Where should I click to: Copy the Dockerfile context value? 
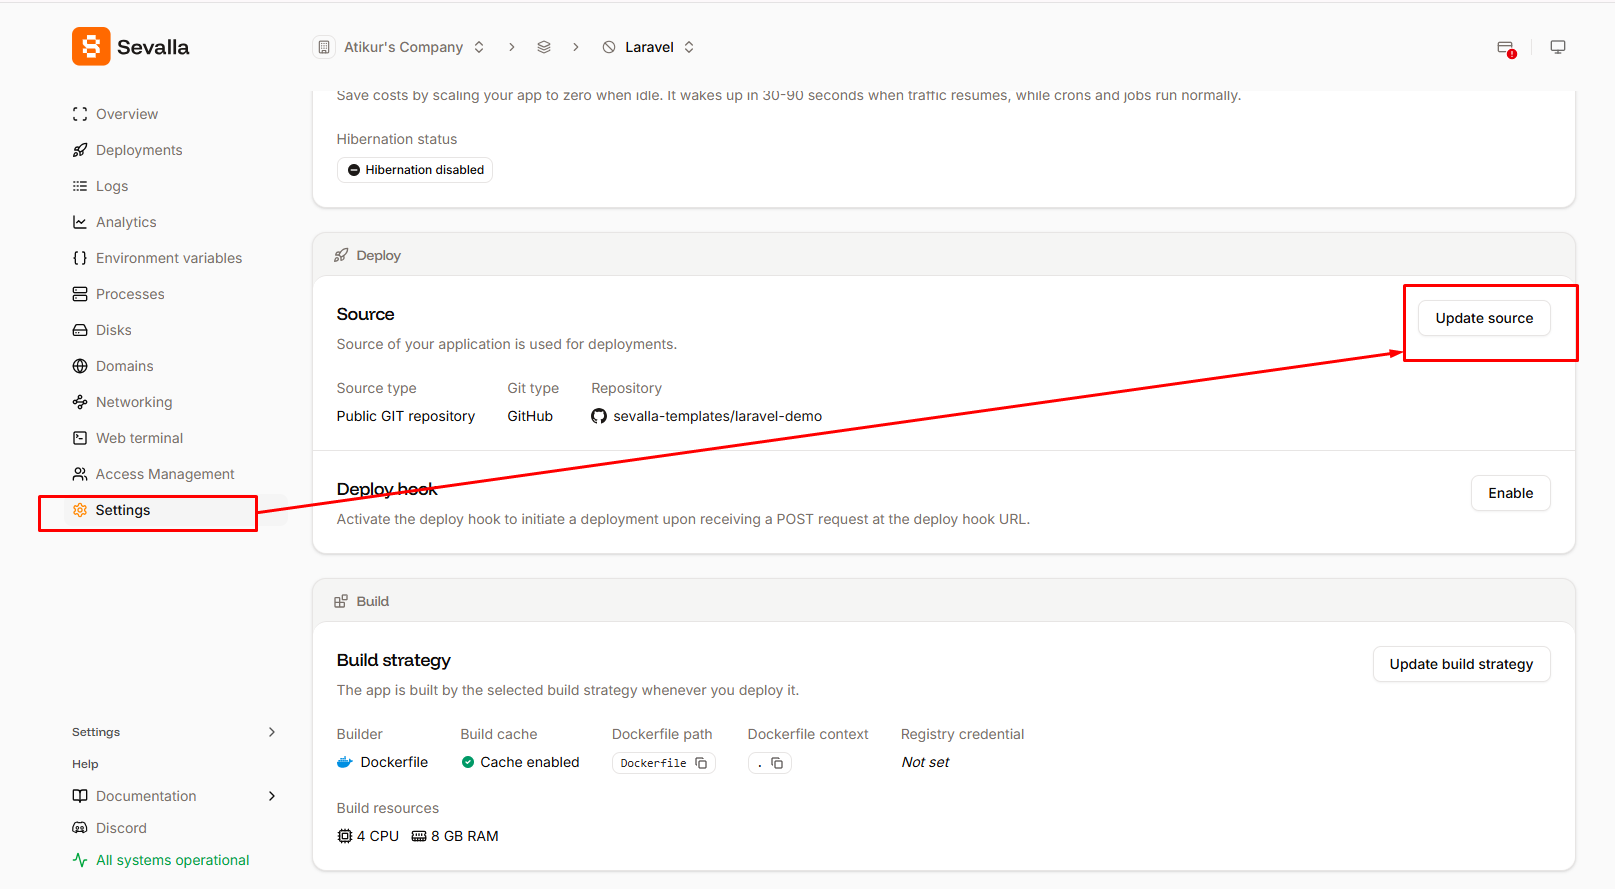[777, 763]
